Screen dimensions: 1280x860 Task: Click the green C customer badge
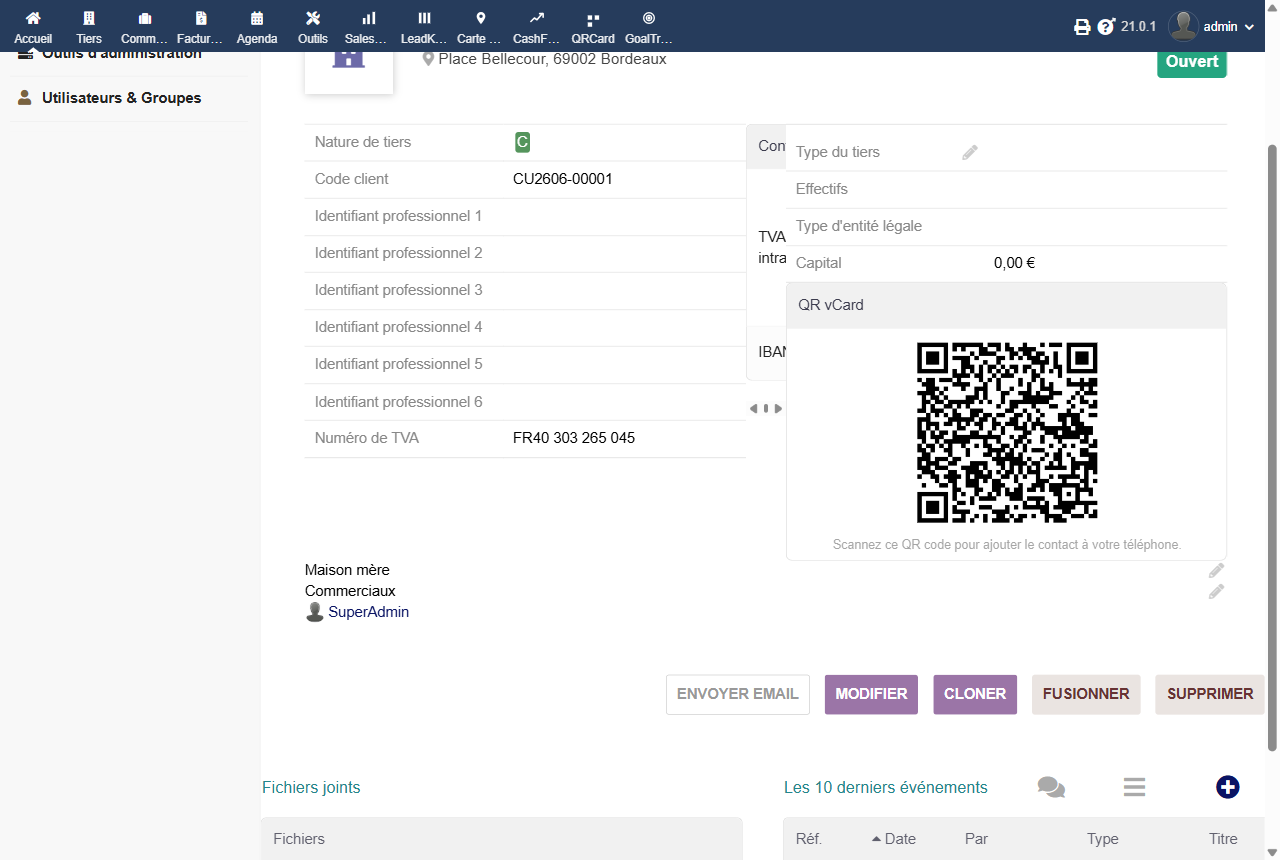click(x=522, y=142)
